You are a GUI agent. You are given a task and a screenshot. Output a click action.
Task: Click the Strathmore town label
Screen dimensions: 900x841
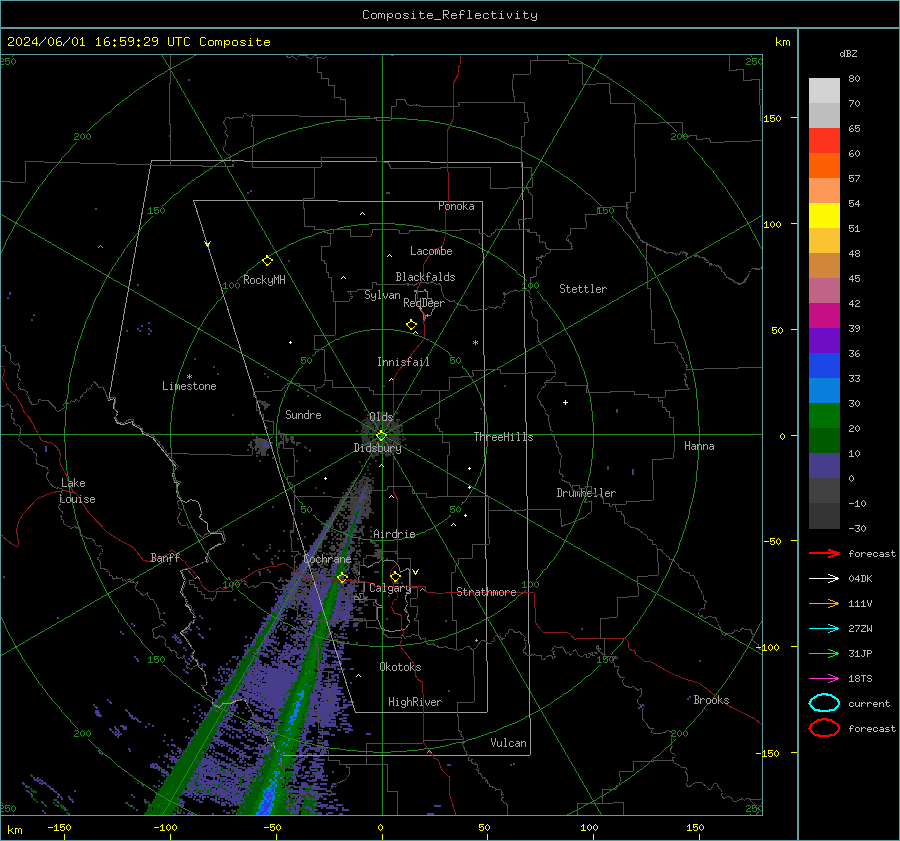point(486,592)
